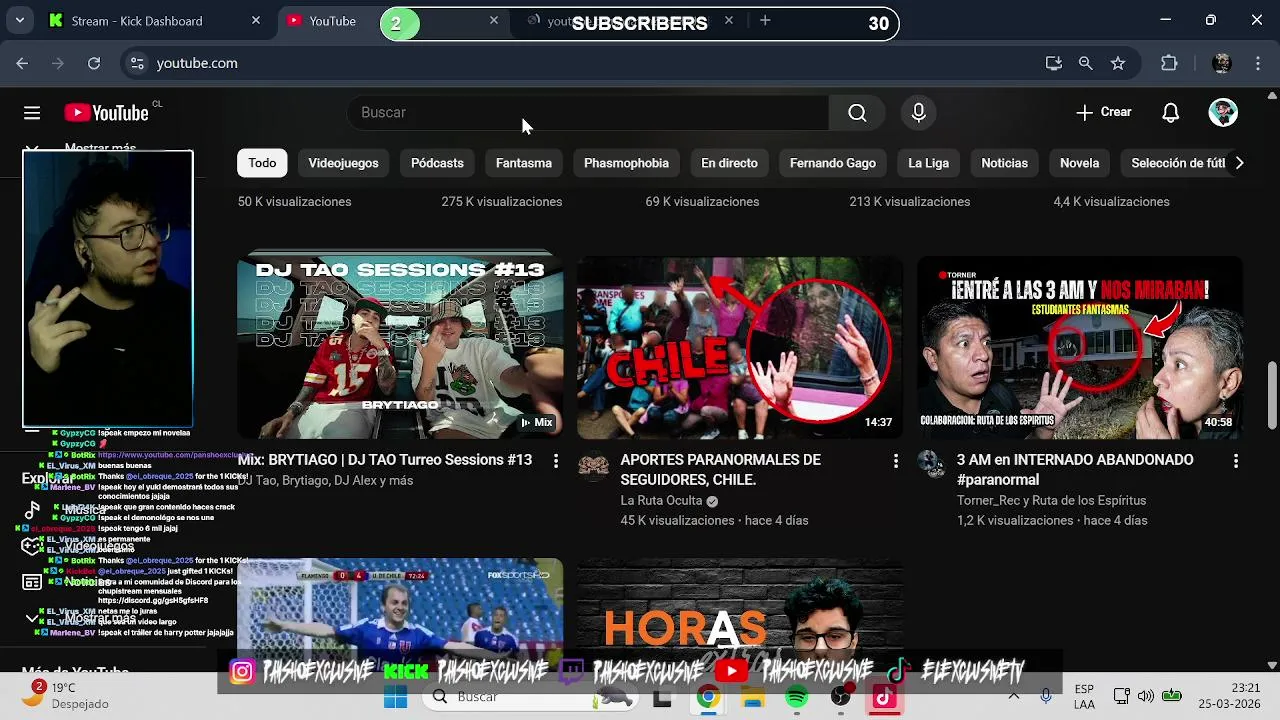Bookmark this page with the star
1280x720 pixels.
coord(1118,63)
